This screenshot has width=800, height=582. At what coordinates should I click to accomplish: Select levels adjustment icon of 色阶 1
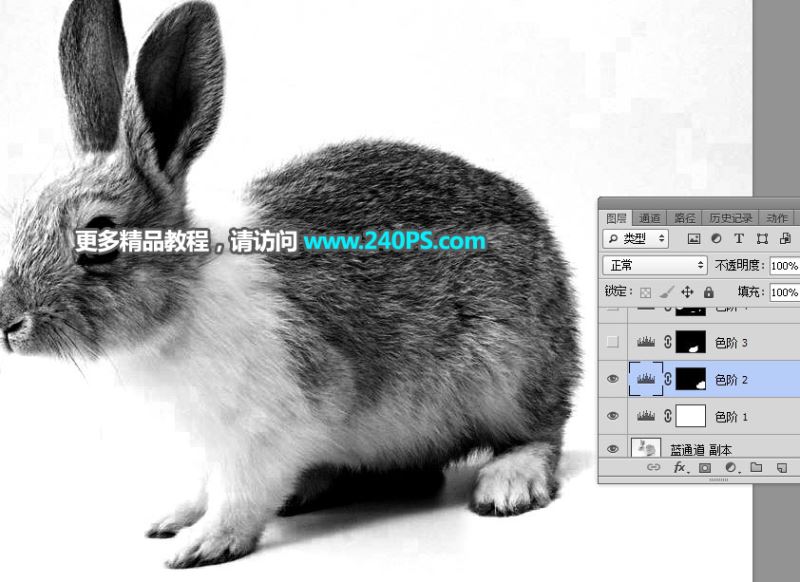tap(646, 416)
